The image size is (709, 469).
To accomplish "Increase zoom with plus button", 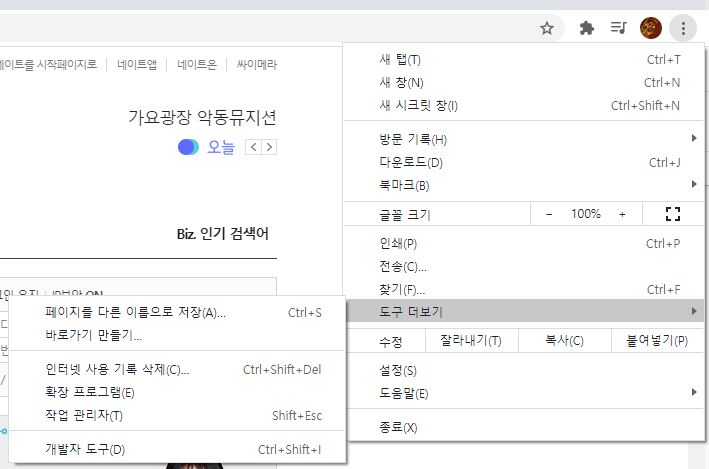I will [x=622, y=214].
